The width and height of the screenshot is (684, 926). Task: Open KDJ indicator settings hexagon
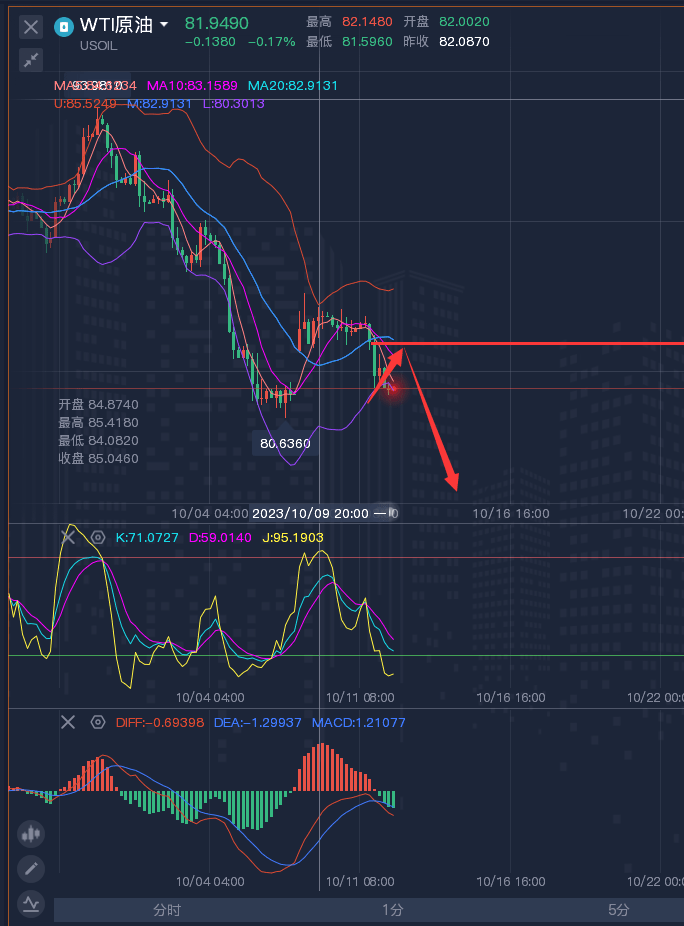pos(98,537)
